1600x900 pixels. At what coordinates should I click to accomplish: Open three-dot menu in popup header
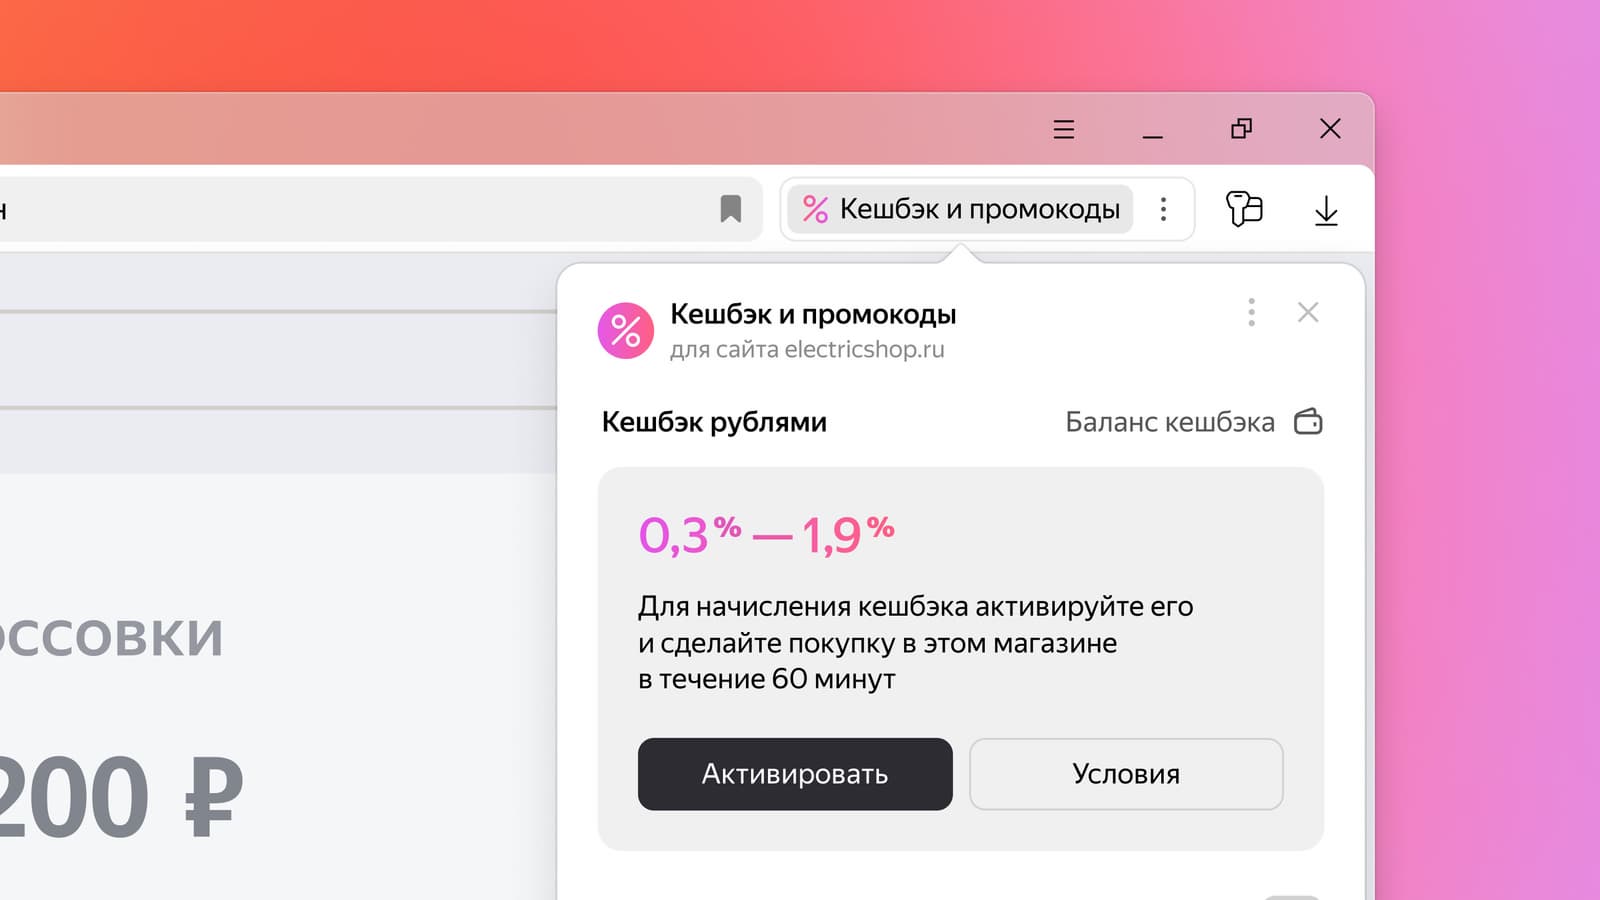click(1251, 313)
